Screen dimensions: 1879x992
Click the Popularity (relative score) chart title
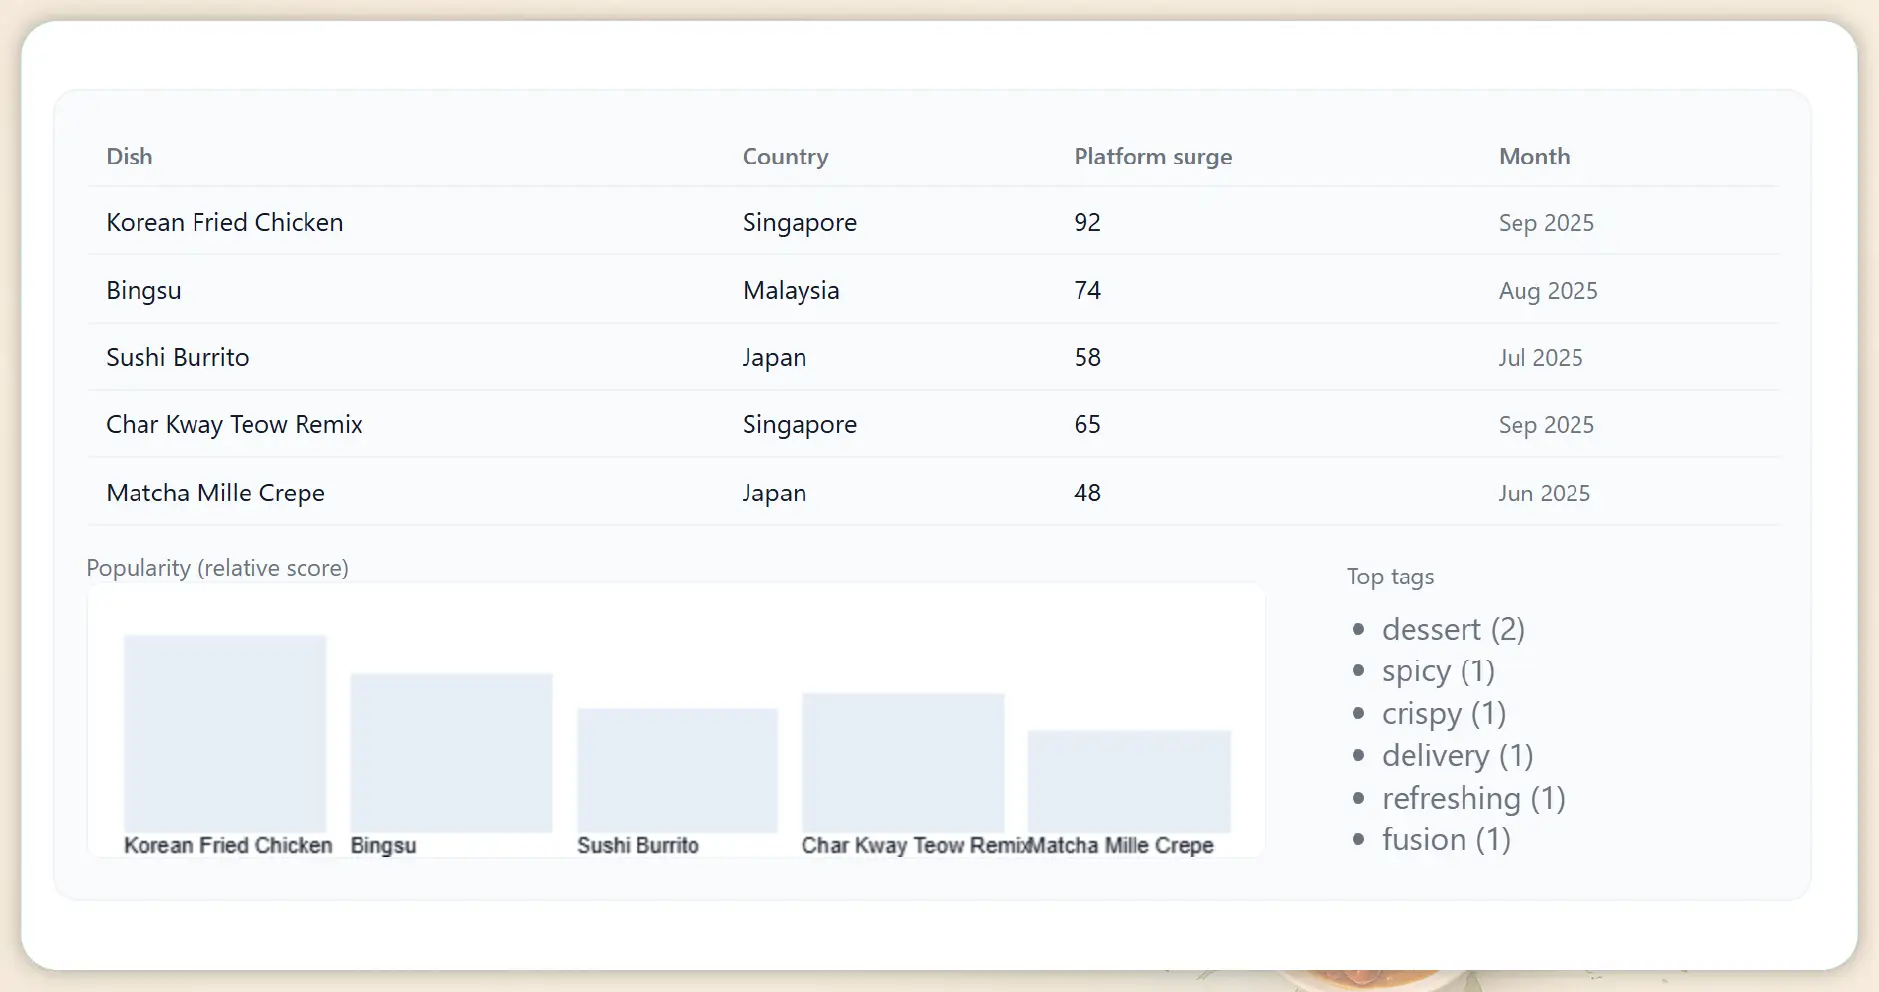pyautogui.click(x=217, y=567)
